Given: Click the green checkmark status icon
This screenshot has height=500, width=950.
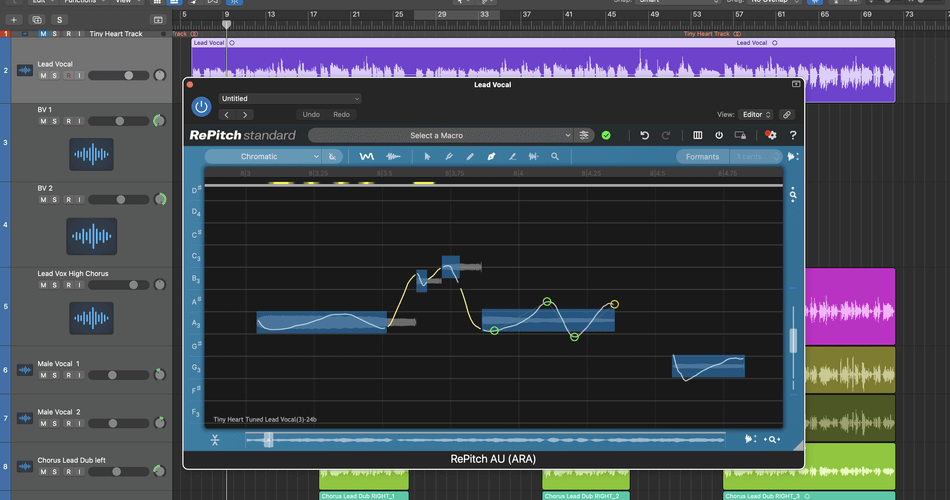Looking at the screenshot, I should [606, 135].
